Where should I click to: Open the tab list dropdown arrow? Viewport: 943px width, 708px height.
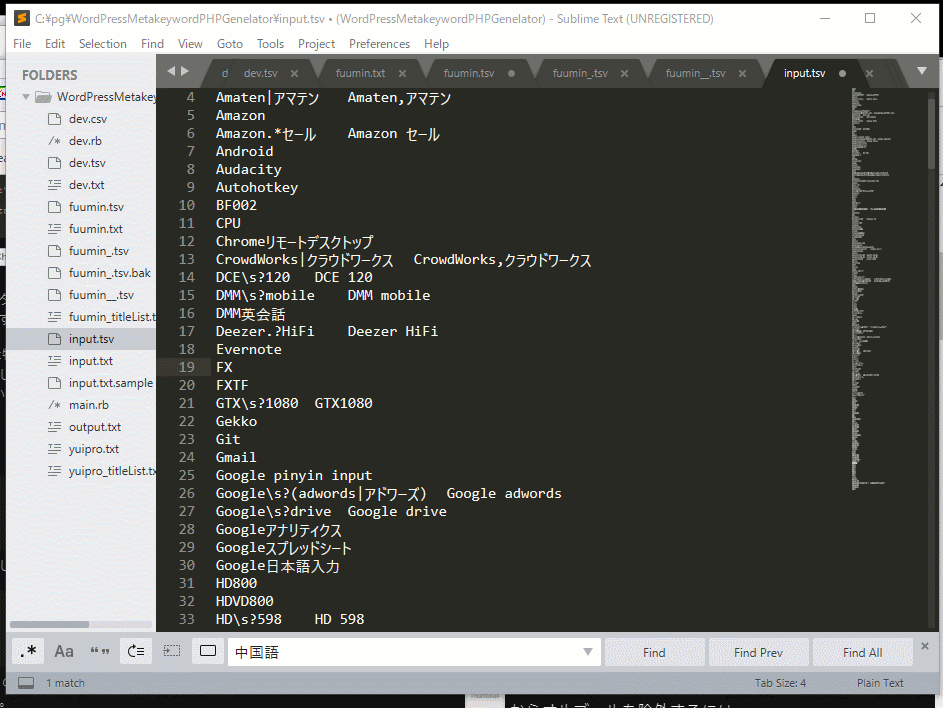click(922, 71)
